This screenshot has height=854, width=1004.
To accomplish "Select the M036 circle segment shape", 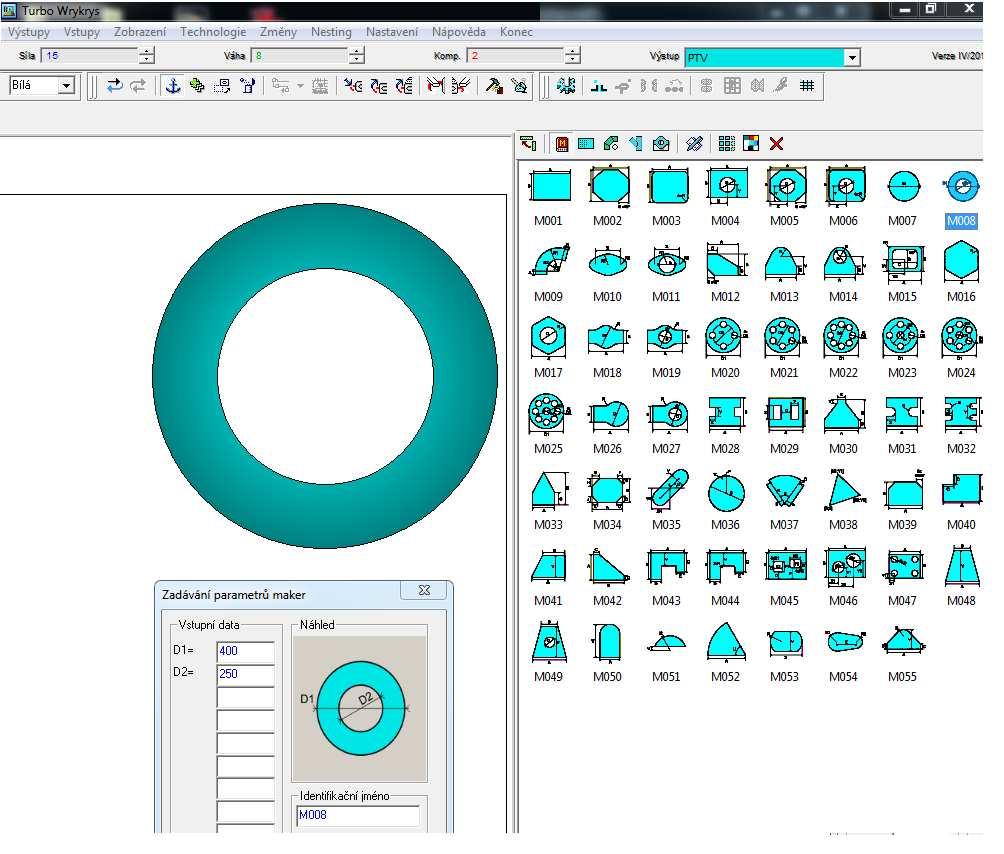I will tap(725, 492).
